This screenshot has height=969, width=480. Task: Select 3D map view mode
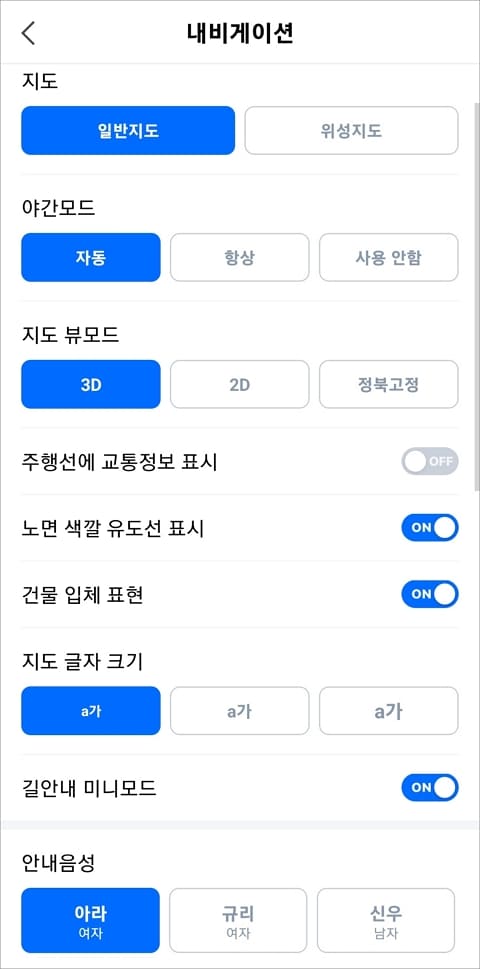(91, 384)
